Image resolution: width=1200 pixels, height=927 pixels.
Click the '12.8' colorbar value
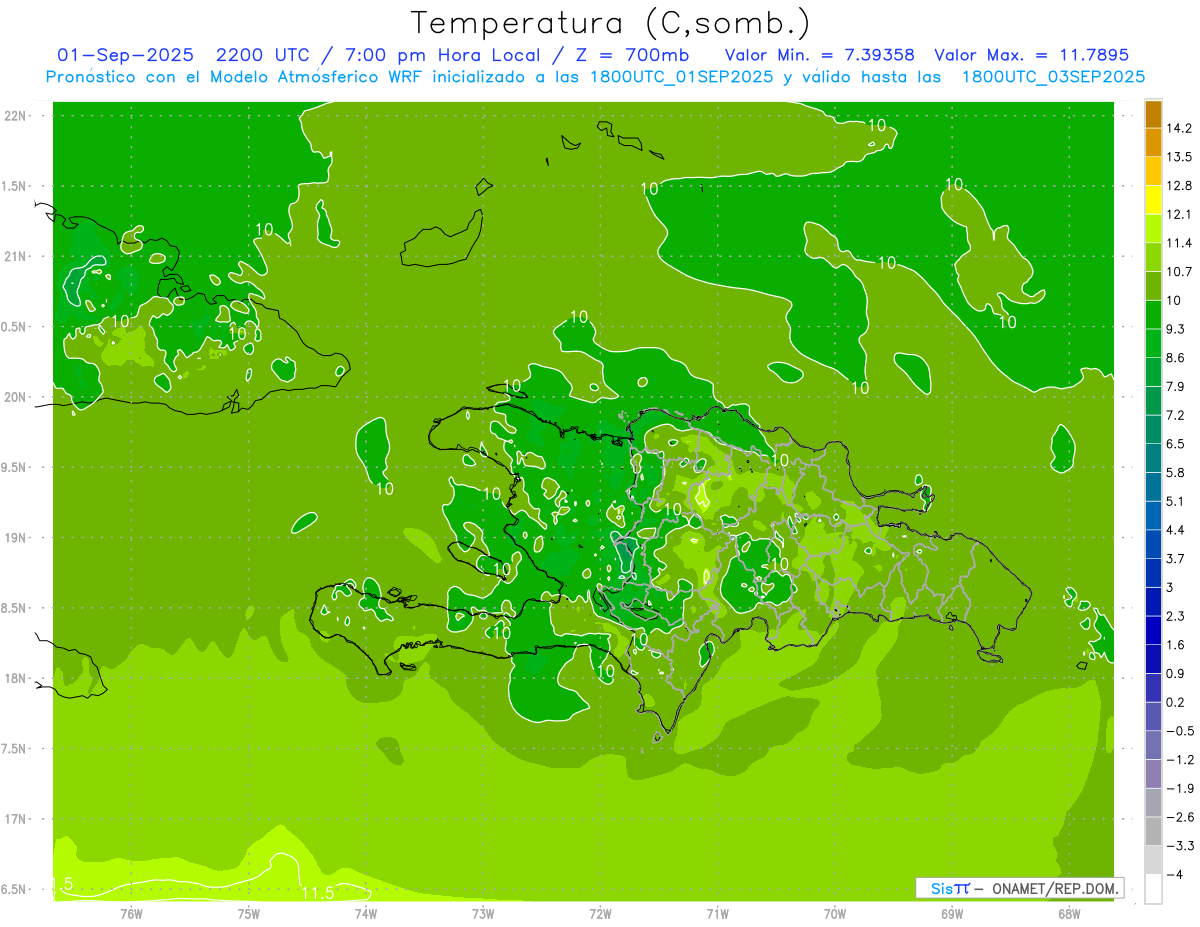[1180, 185]
